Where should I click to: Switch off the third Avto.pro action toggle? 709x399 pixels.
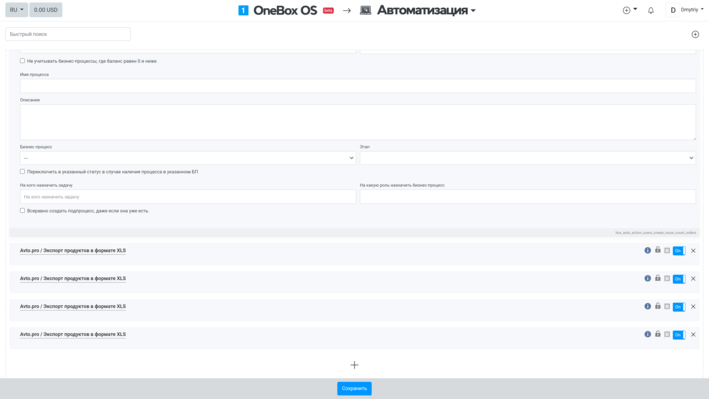[679, 307]
